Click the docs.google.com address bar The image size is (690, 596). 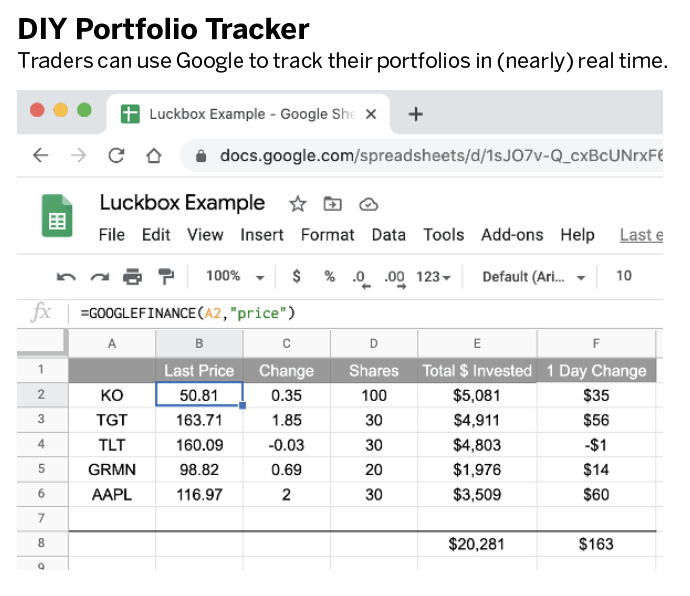[422, 156]
